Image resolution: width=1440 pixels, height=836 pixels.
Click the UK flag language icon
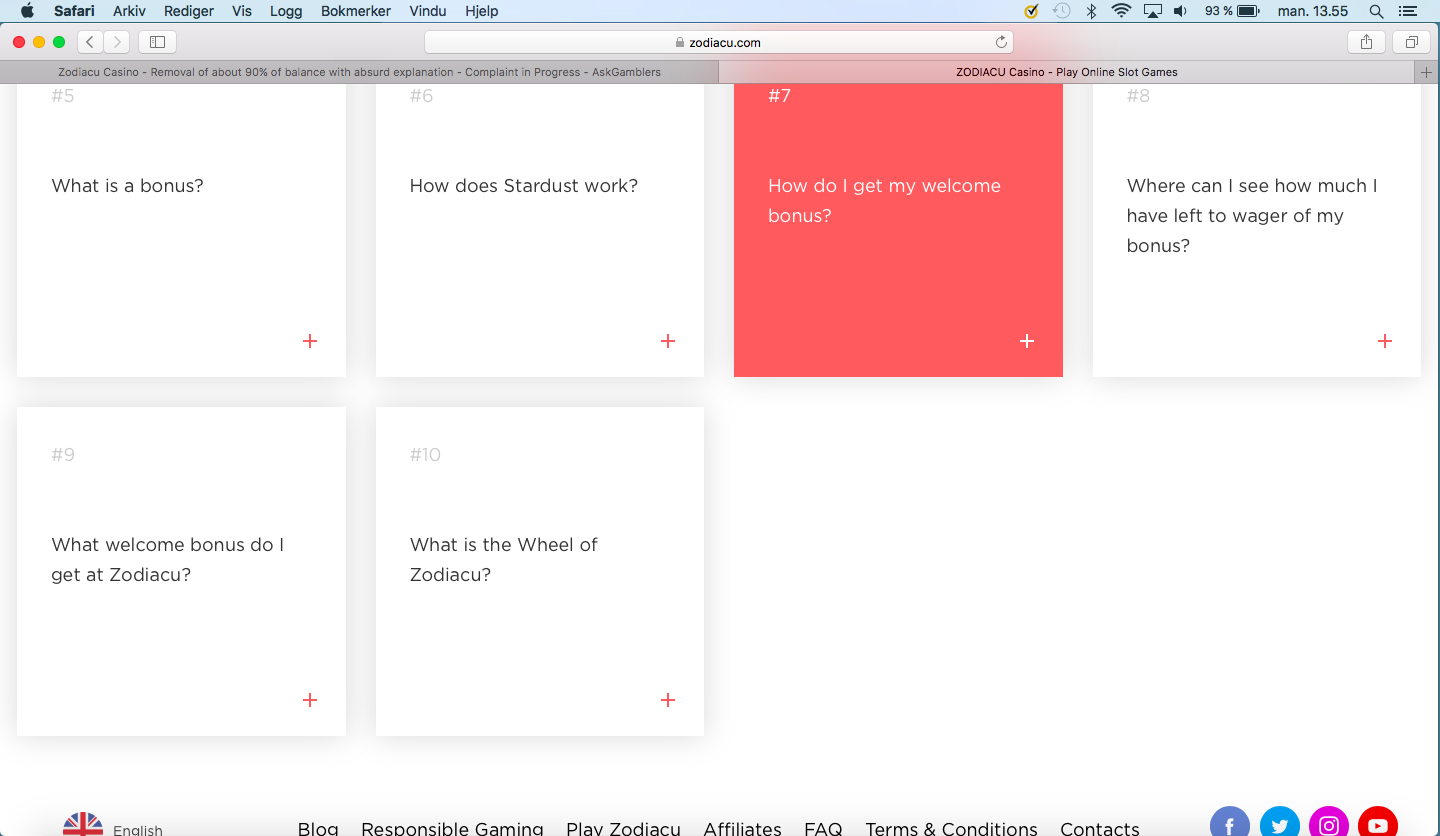[x=83, y=826]
